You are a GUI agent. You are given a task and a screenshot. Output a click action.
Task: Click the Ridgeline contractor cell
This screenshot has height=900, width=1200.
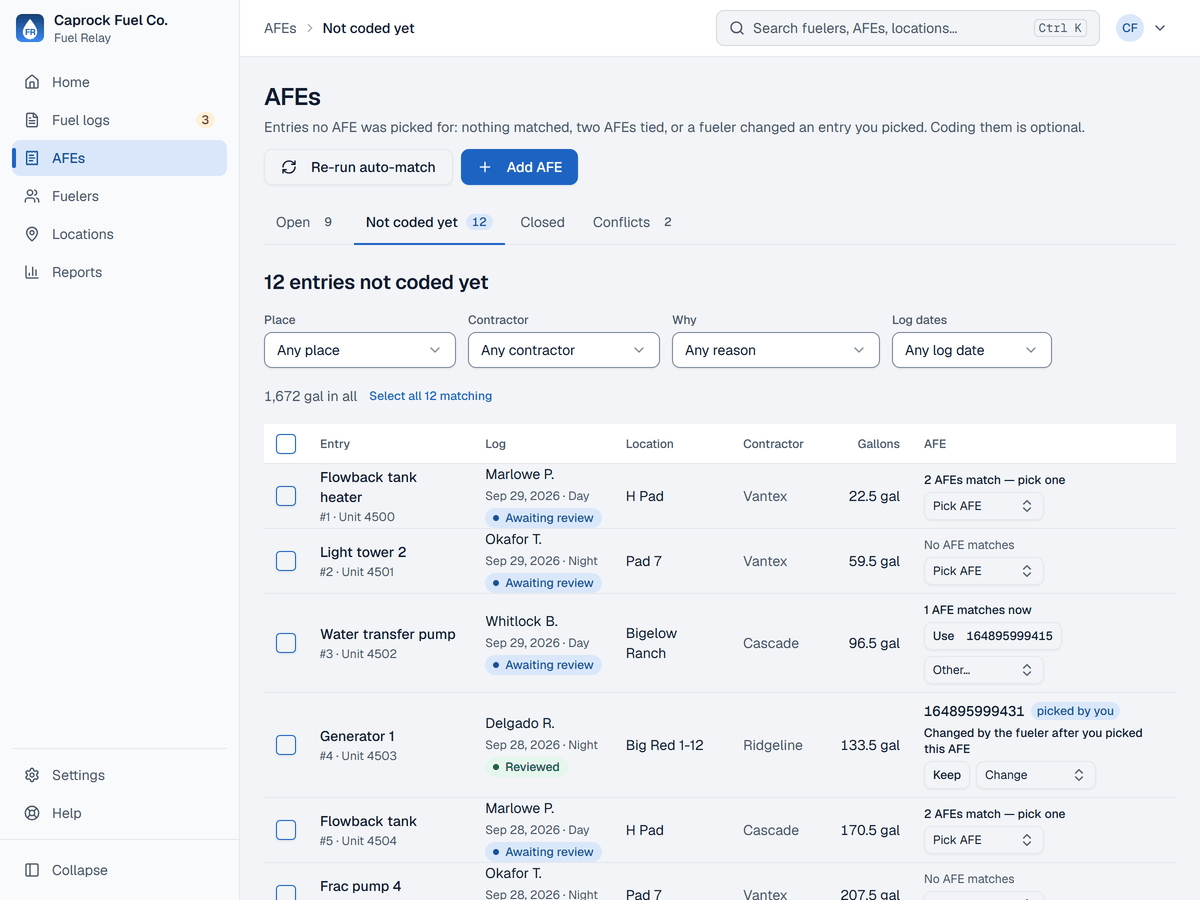point(773,745)
